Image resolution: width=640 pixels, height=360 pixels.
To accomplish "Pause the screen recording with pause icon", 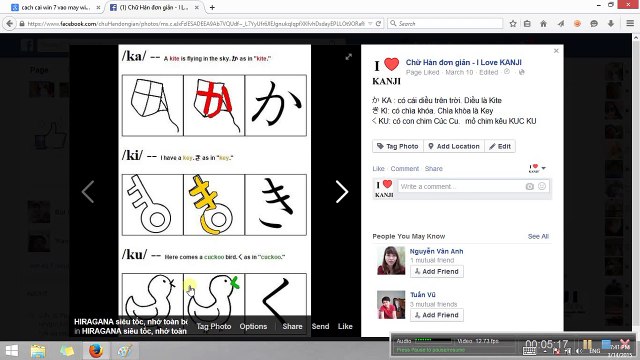I will click(x=587, y=344).
